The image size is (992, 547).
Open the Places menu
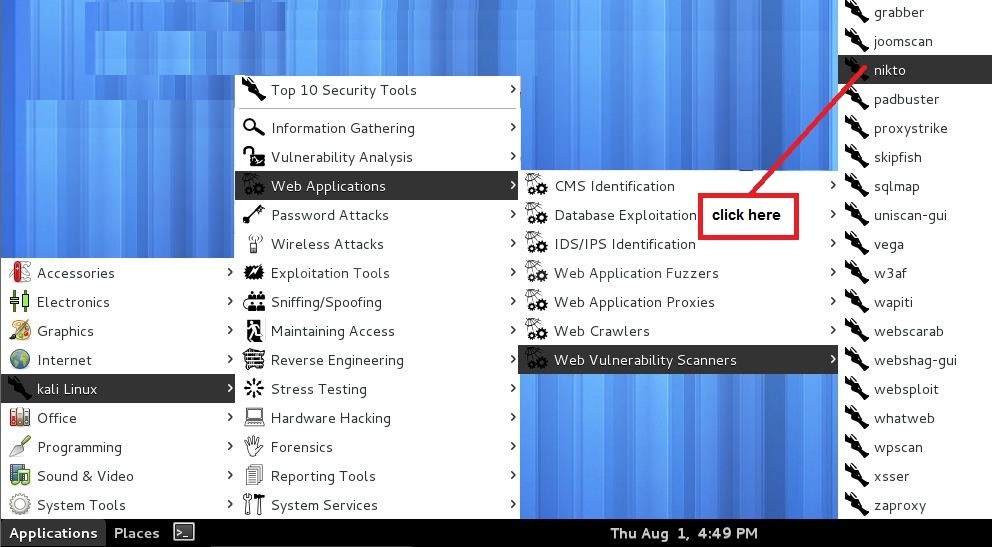pos(136,533)
